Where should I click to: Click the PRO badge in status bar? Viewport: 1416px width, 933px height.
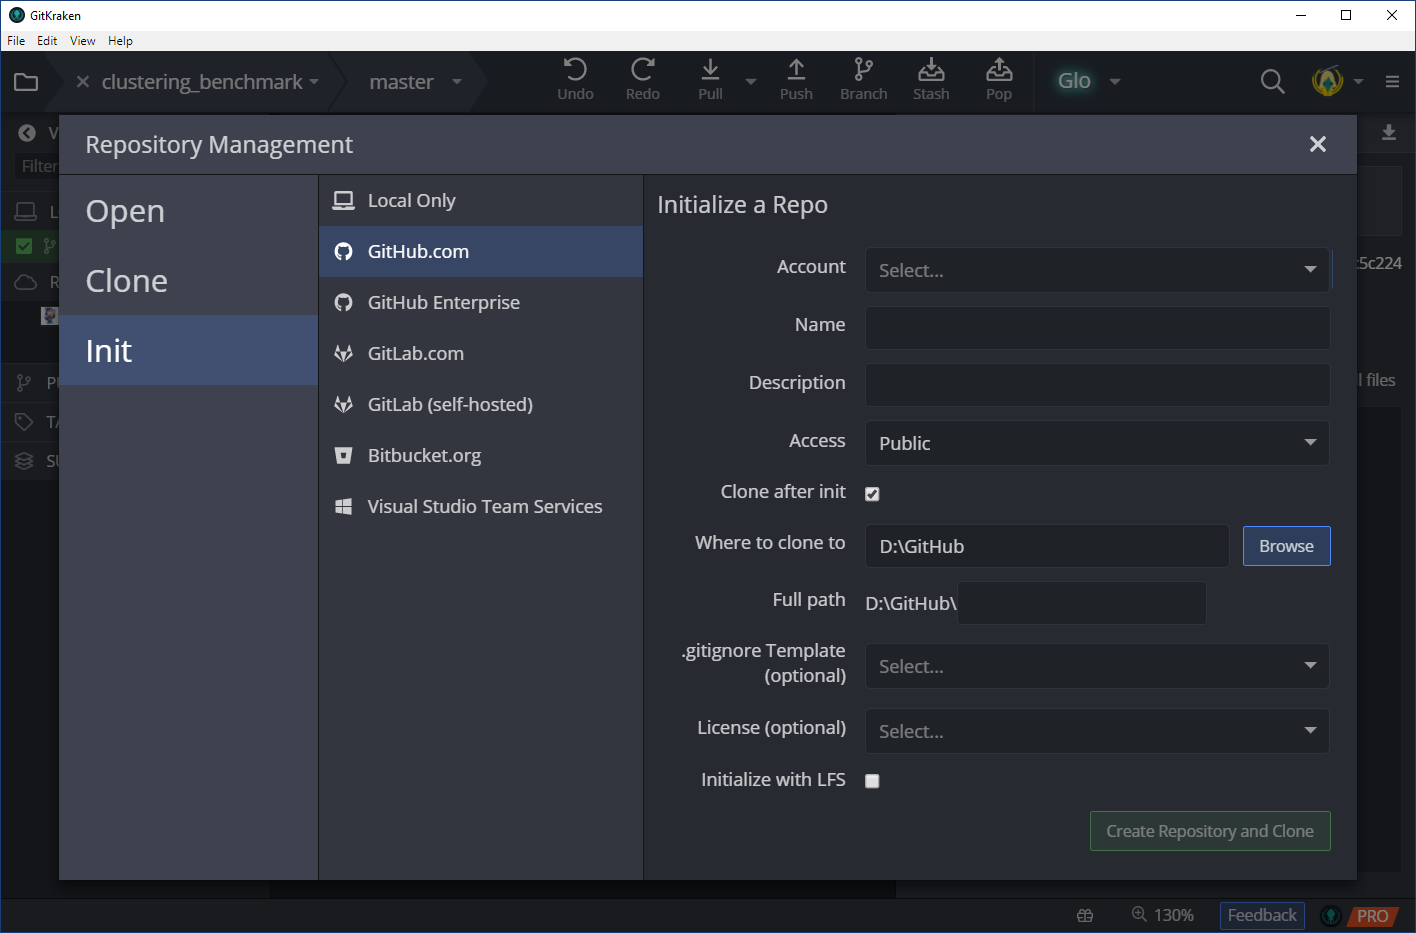pos(1372,915)
